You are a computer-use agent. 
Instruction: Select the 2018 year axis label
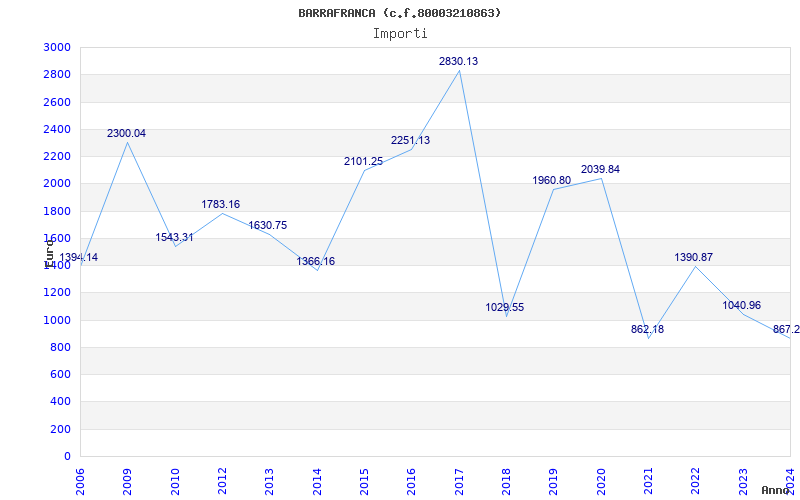point(506,482)
